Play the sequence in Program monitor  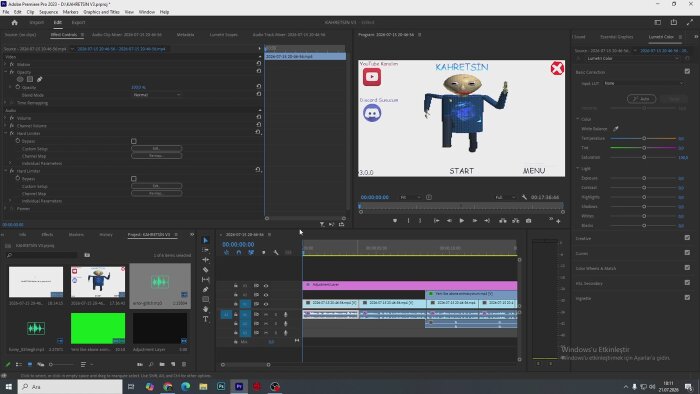click(x=462, y=220)
